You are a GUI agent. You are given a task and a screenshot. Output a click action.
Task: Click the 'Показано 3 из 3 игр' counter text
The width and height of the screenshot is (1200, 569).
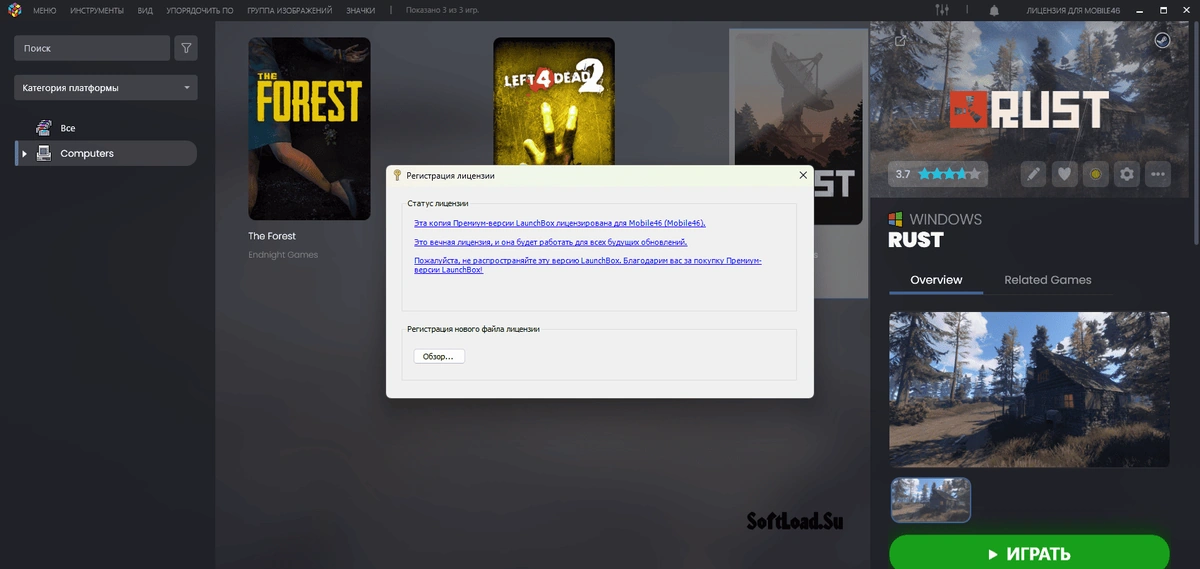[443, 10]
